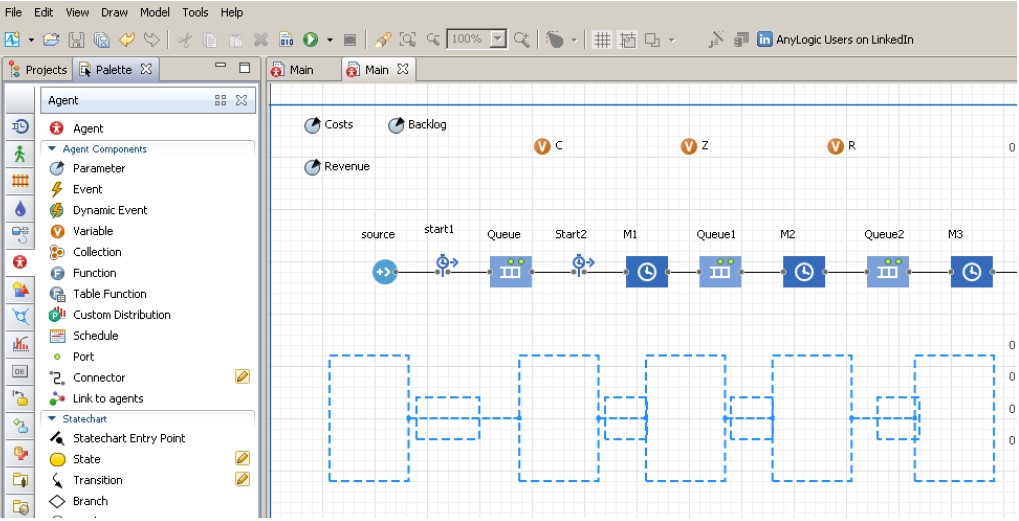Image resolution: width=1019 pixels, height=521 pixels.
Task: Toggle drawing mode pencil beside Connector
Action: coord(241,377)
